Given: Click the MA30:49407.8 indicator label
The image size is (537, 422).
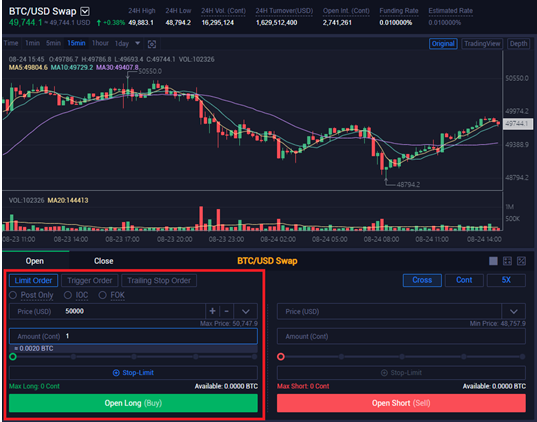Looking at the screenshot, I should point(117,67).
